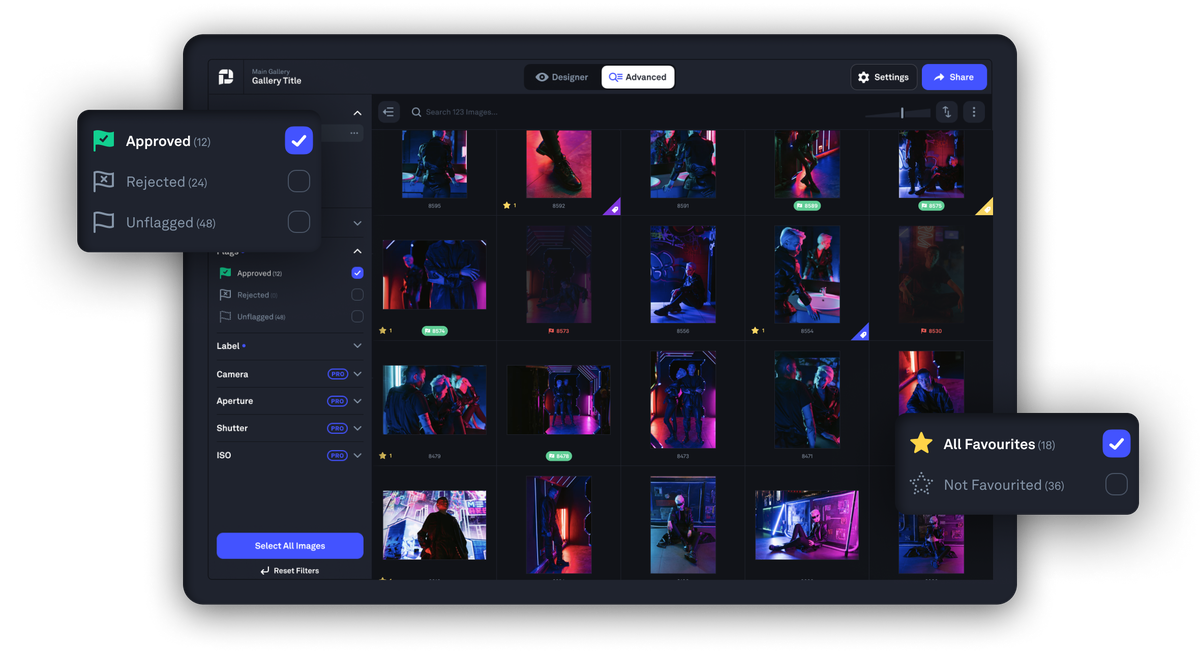1200x651 pixels.
Task: Click the Share button
Action: [x=954, y=77]
